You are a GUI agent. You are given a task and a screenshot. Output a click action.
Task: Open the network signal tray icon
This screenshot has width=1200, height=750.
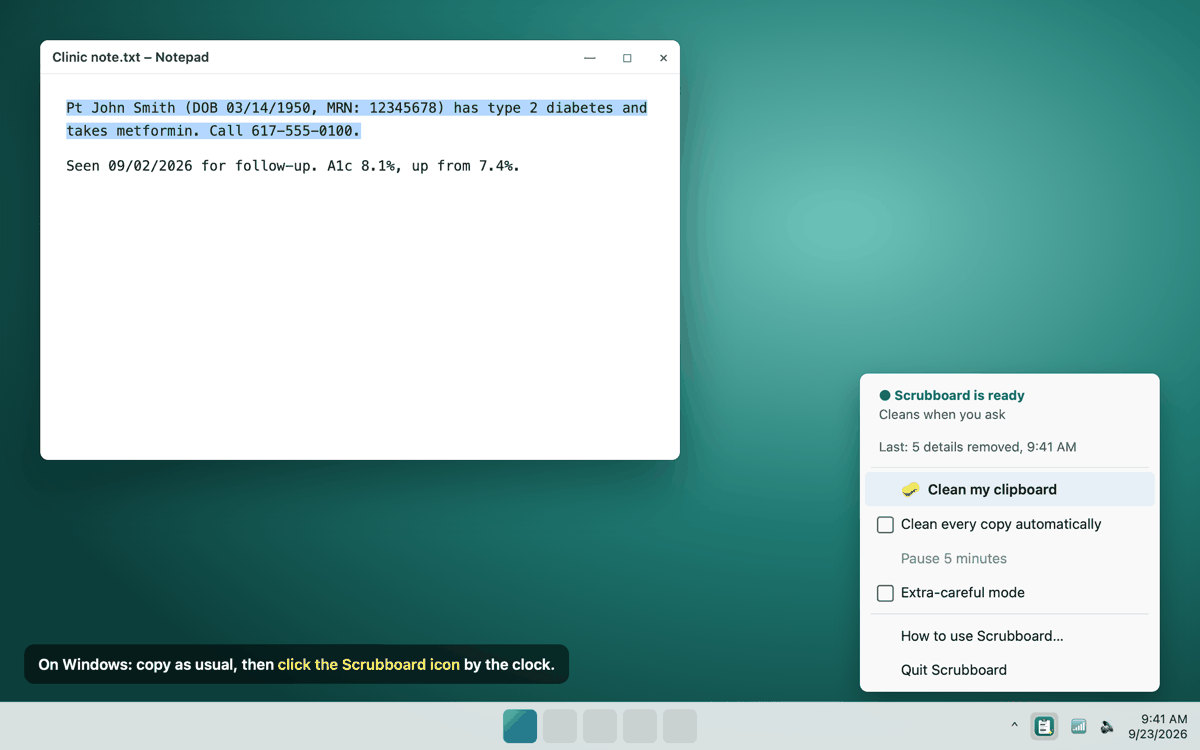1078,726
